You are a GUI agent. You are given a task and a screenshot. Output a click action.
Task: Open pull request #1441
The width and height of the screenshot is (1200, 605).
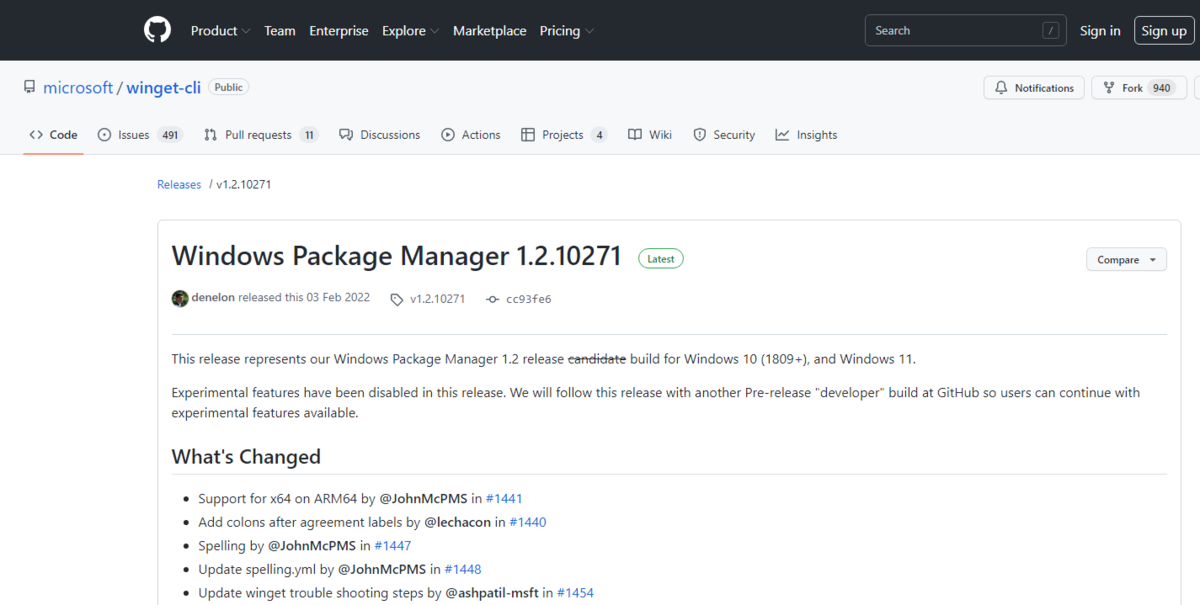[504, 499]
